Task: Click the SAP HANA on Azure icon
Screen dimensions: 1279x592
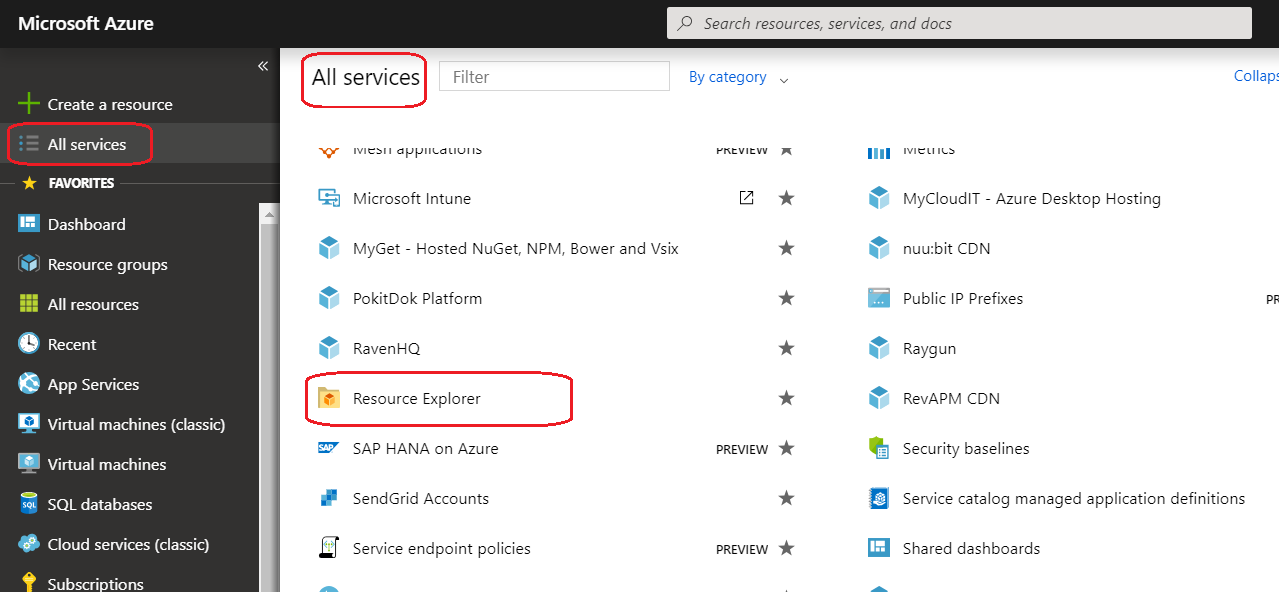Action: 329,449
